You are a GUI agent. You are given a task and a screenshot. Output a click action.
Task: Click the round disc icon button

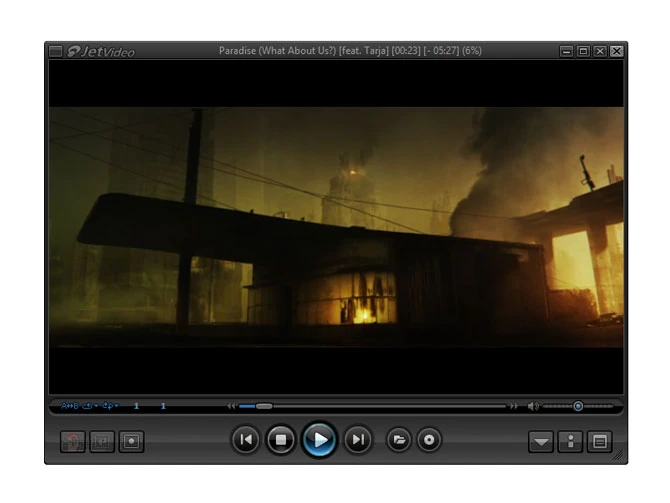(429, 440)
